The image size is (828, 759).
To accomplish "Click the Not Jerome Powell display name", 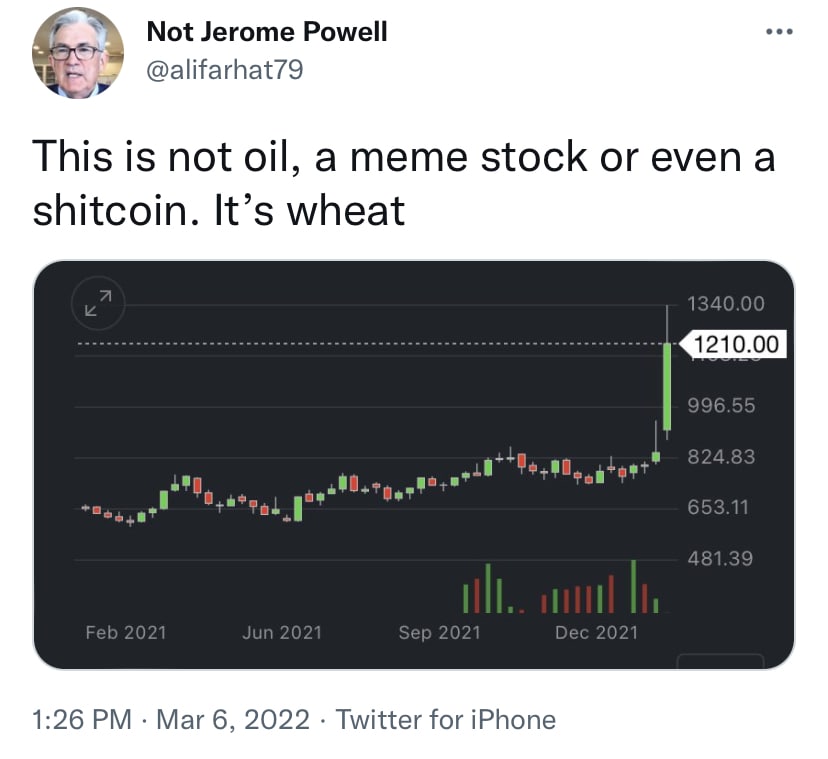I will (x=266, y=31).
